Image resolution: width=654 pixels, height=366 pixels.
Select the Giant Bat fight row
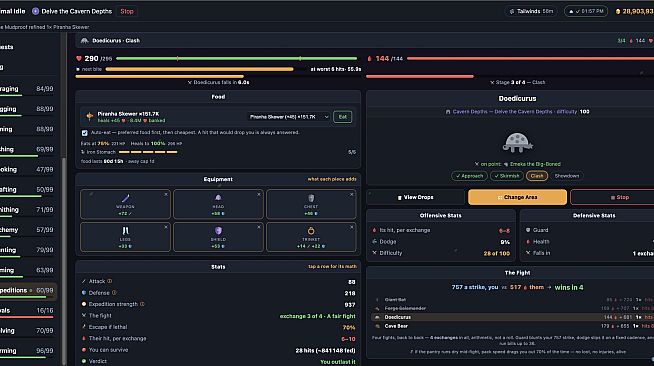[x=512, y=300]
